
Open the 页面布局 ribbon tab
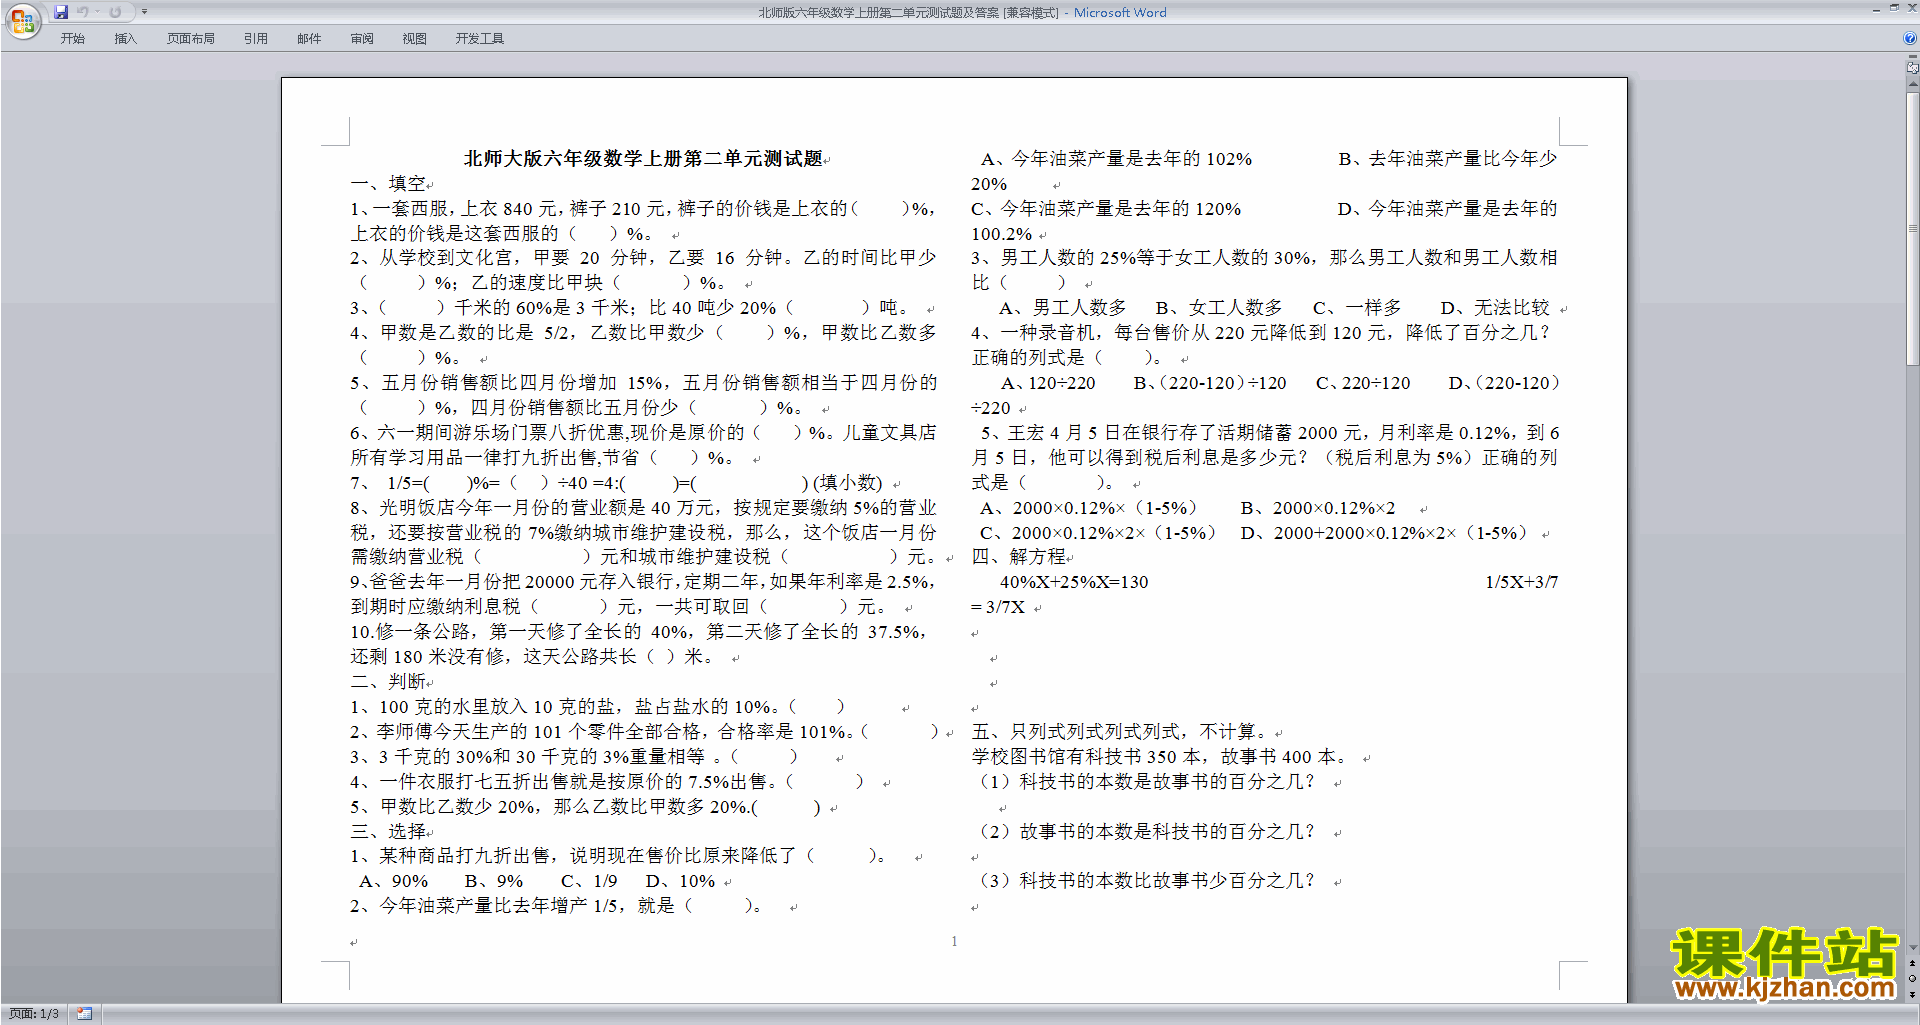[x=191, y=39]
